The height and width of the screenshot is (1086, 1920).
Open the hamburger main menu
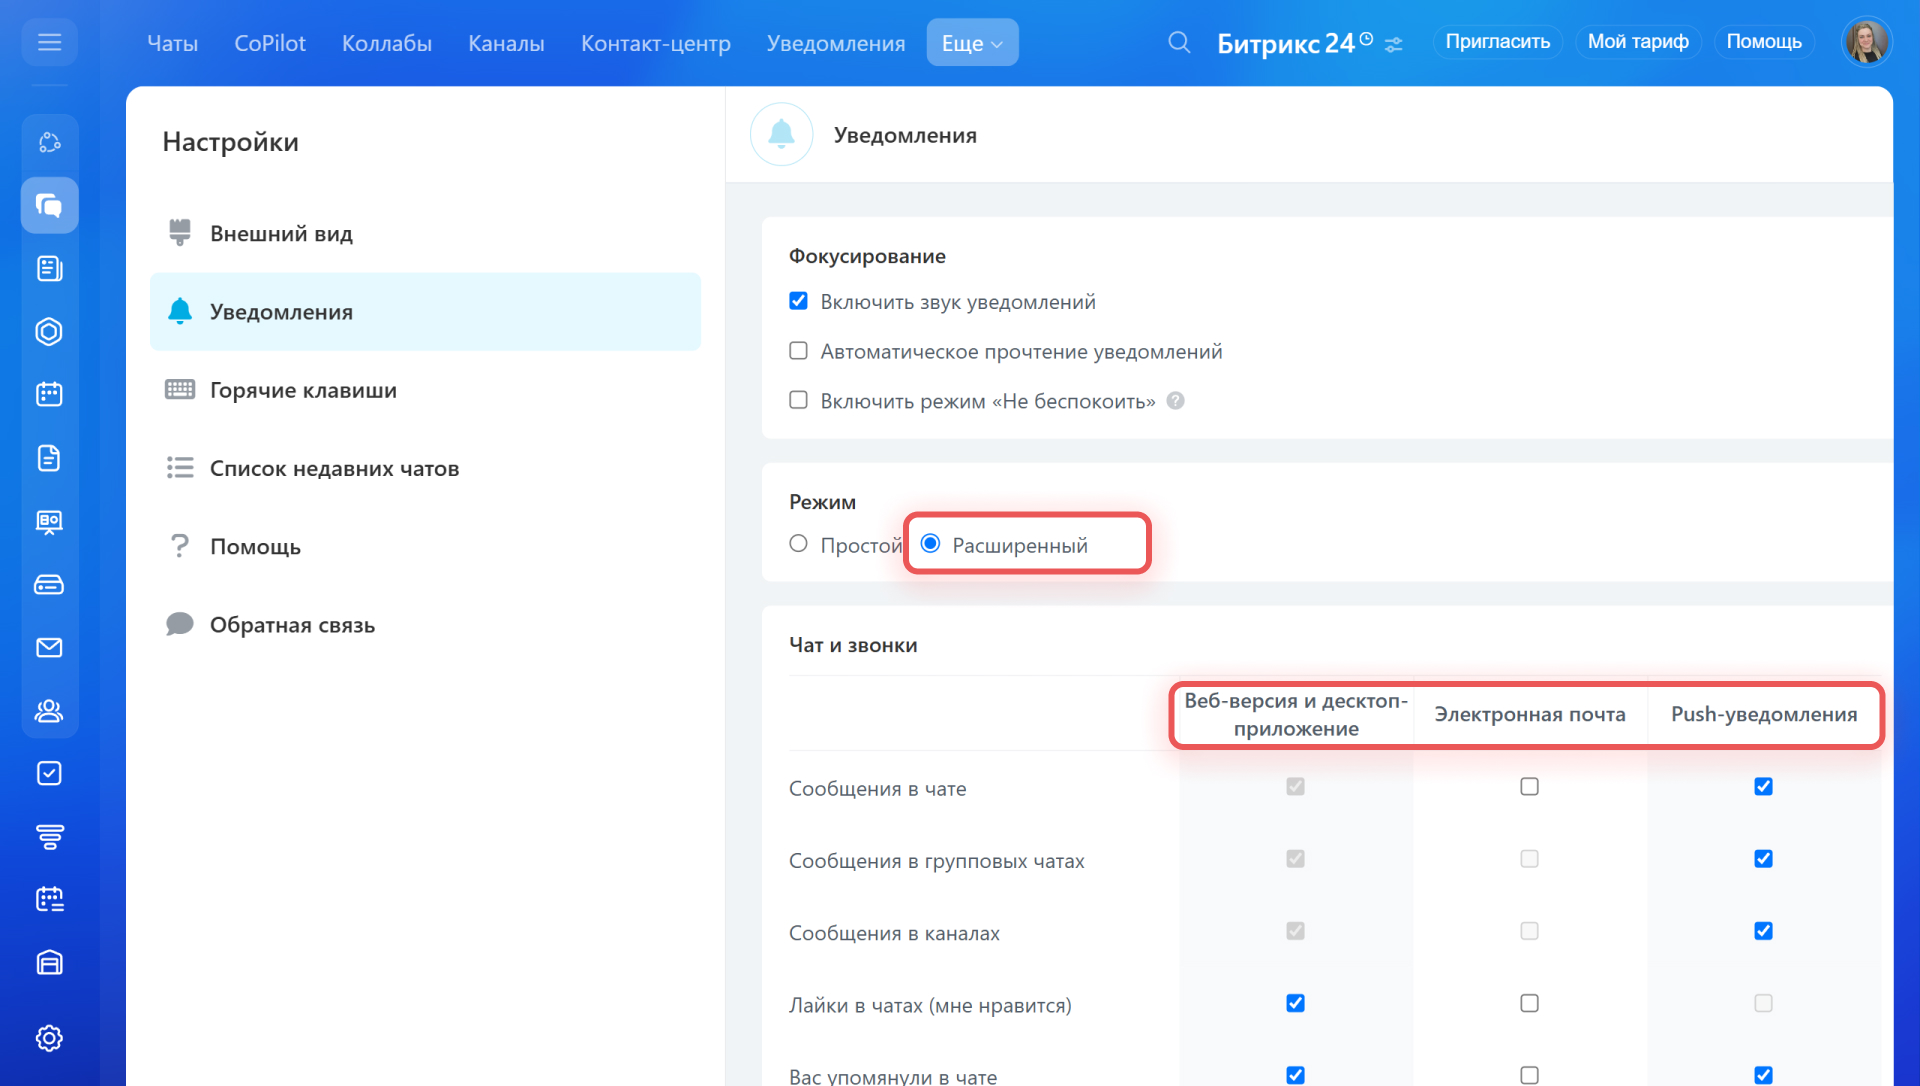coord(49,42)
